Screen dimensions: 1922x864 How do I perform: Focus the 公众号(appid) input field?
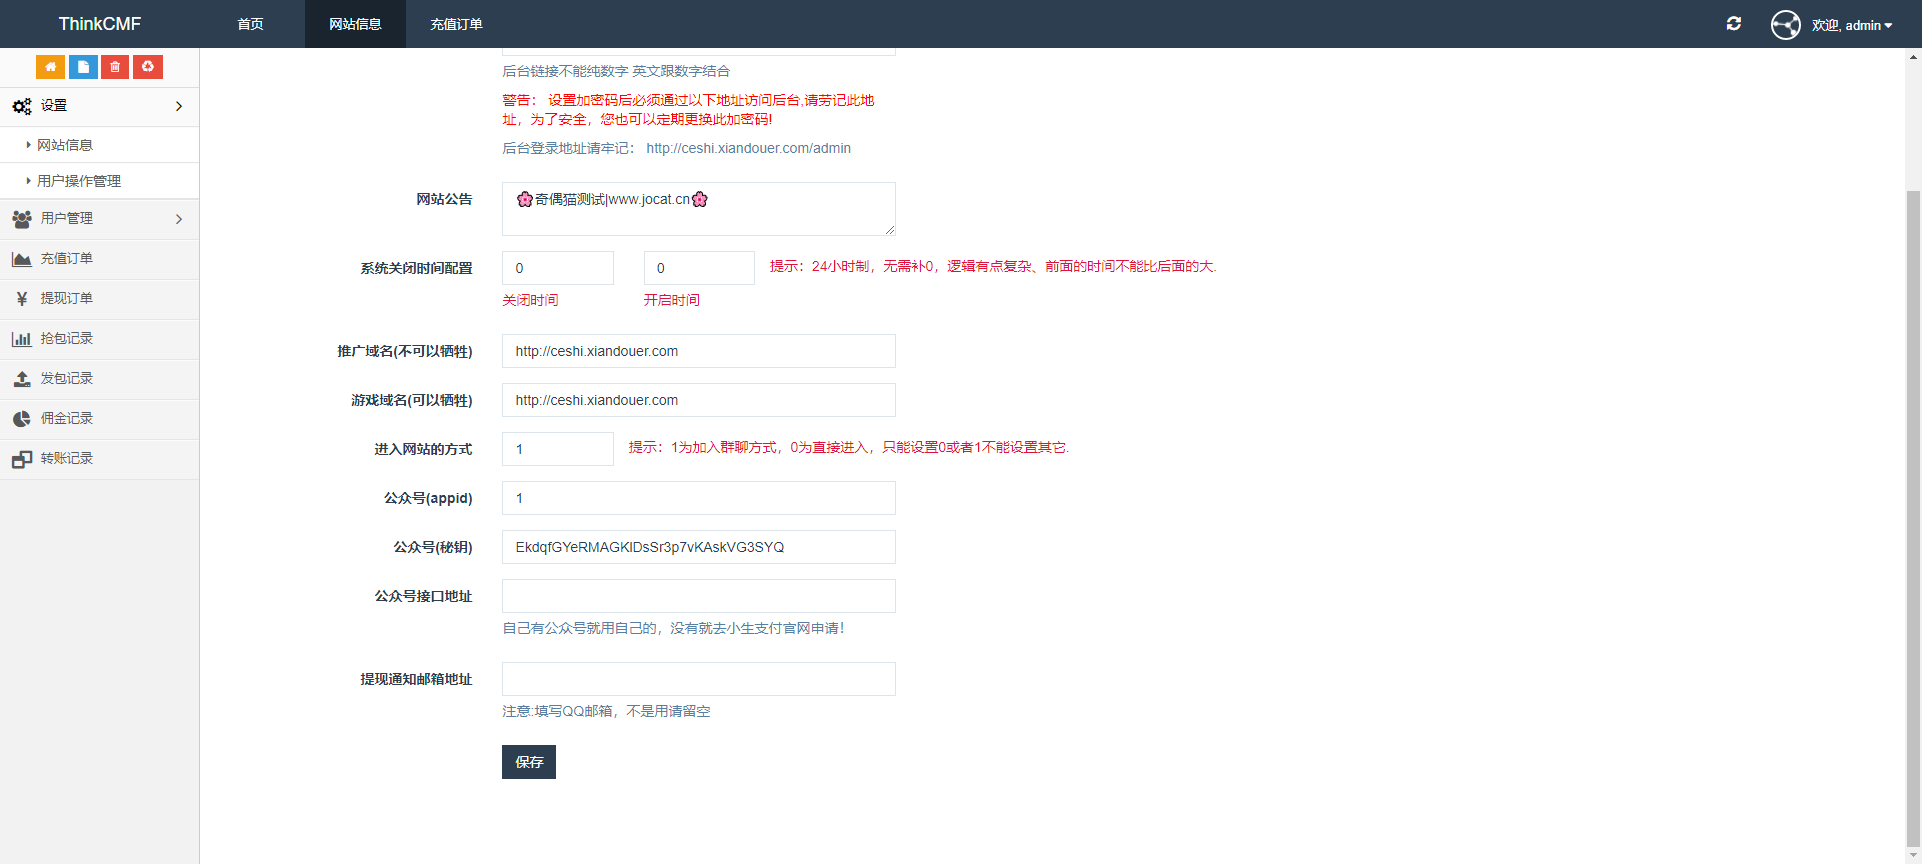pyautogui.click(x=699, y=498)
